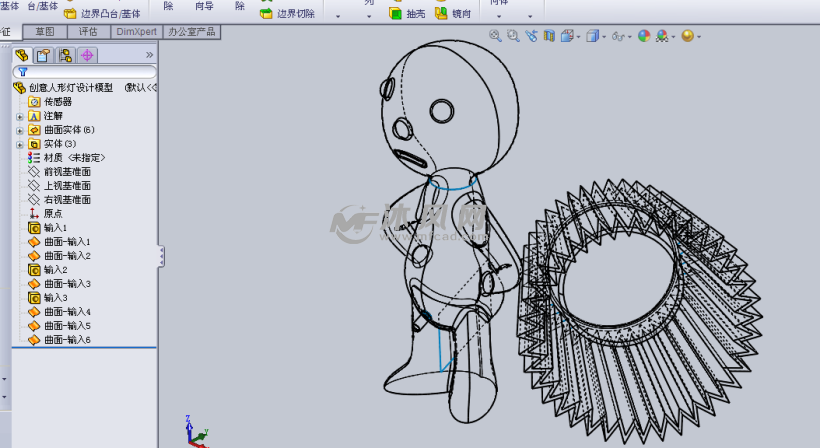Switch to the PropertyManager tab icon
Viewport: 820px width, 448px height.
(x=43, y=55)
